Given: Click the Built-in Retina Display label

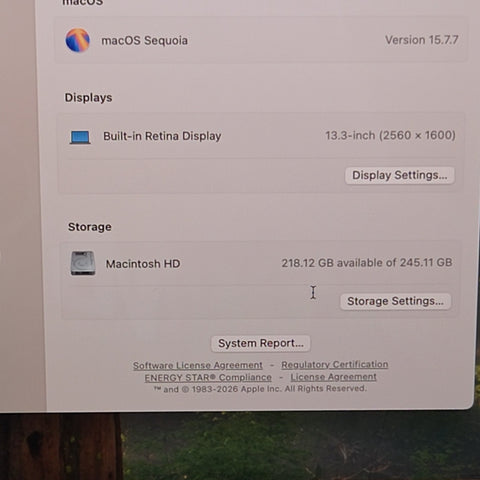Looking at the screenshot, I should tap(162, 136).
